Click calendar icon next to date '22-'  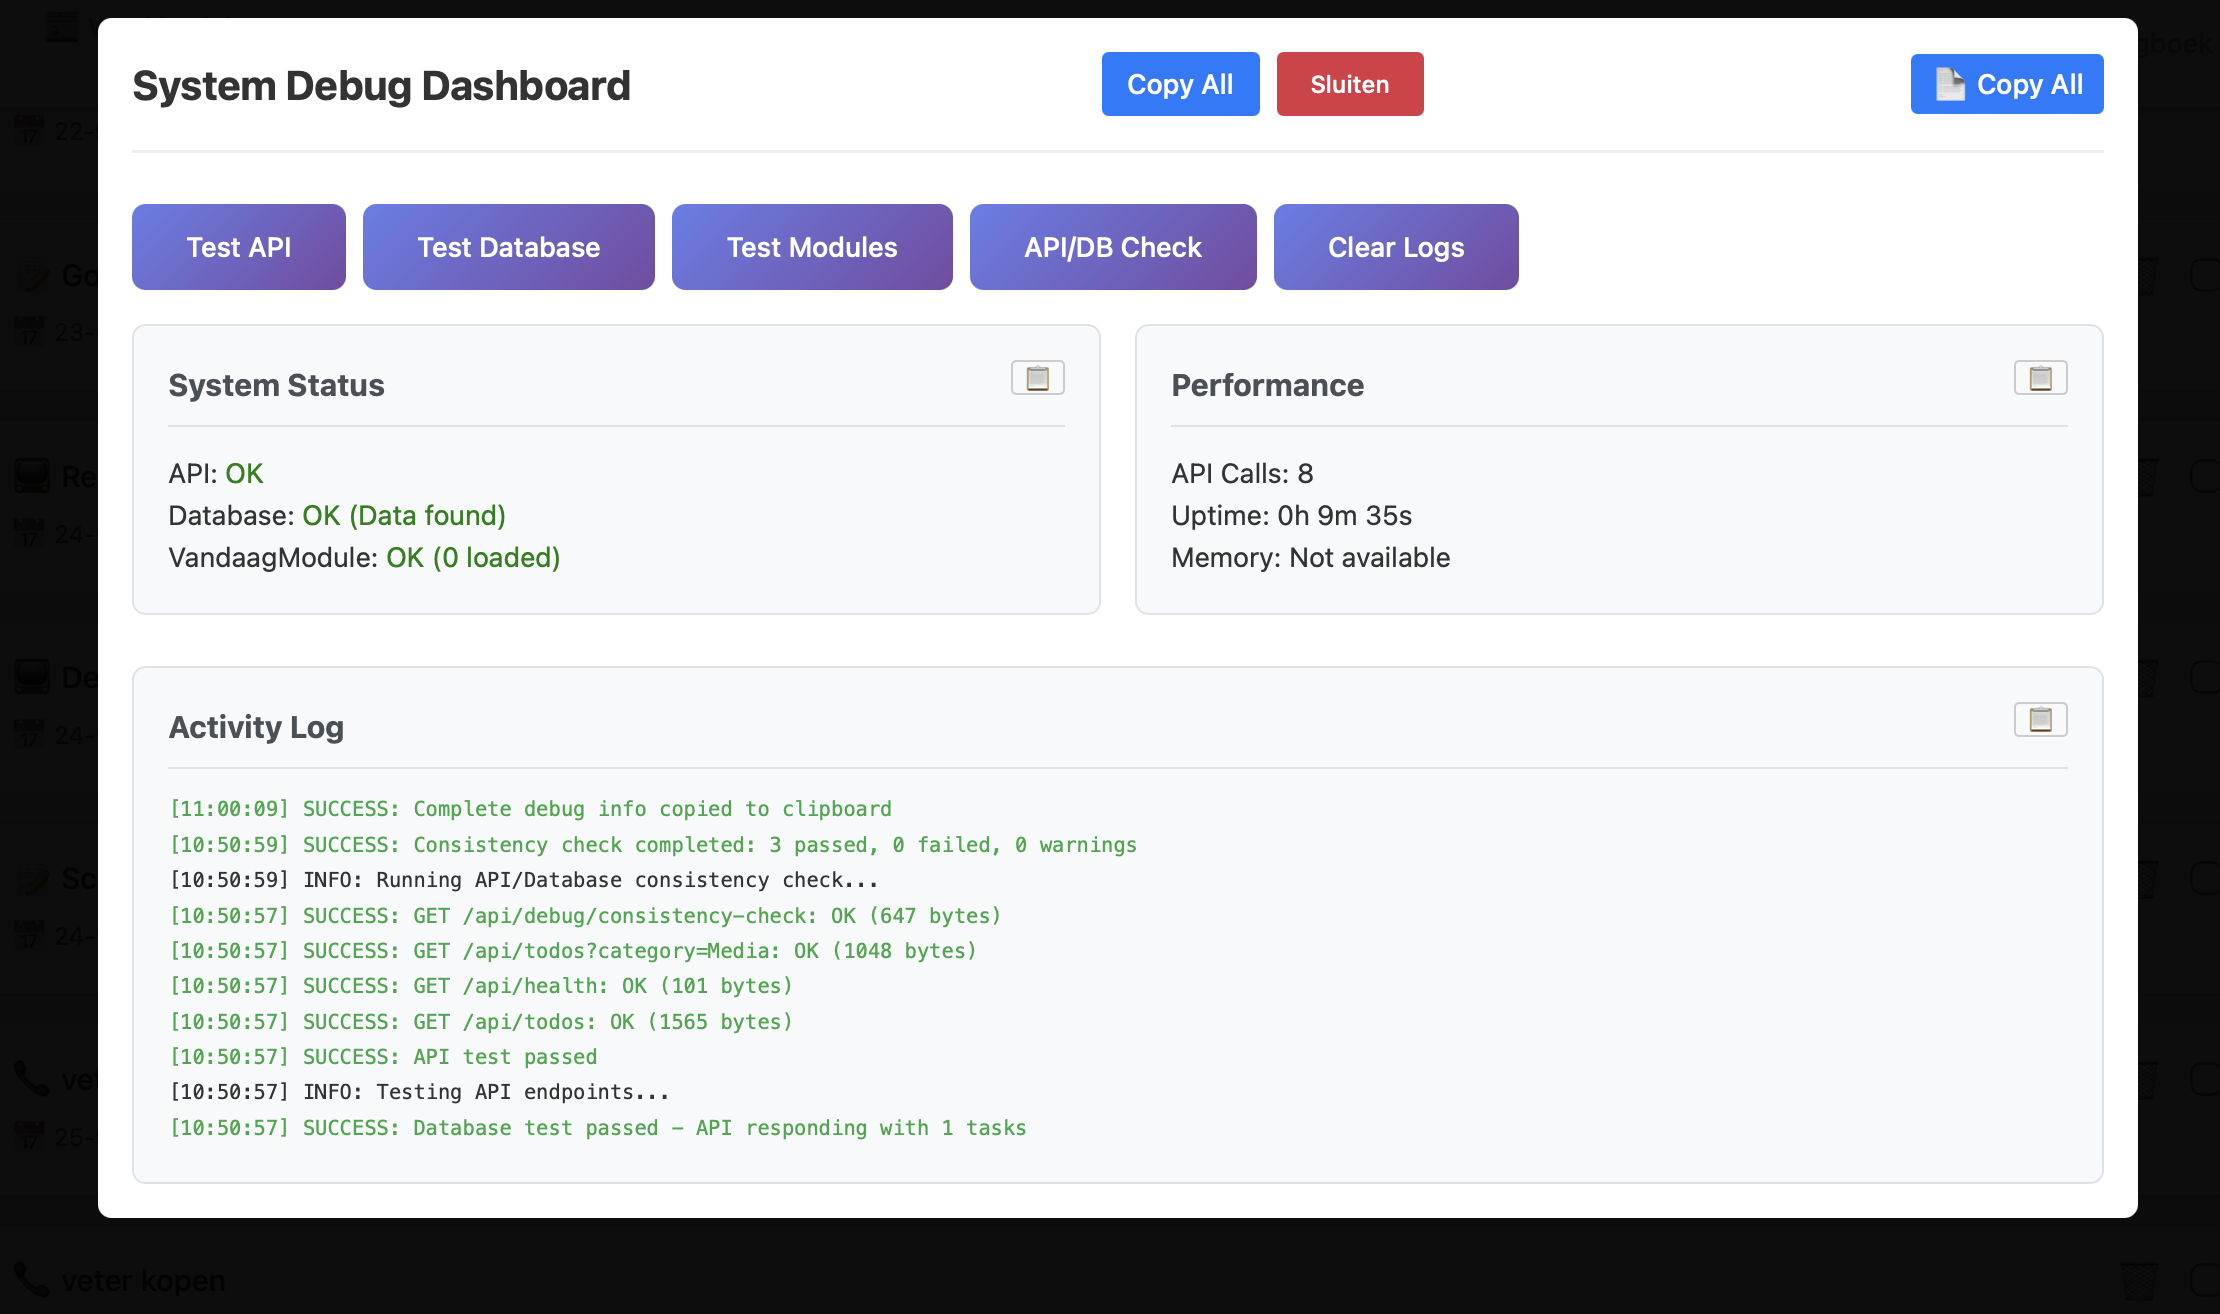tap(29, 130)
